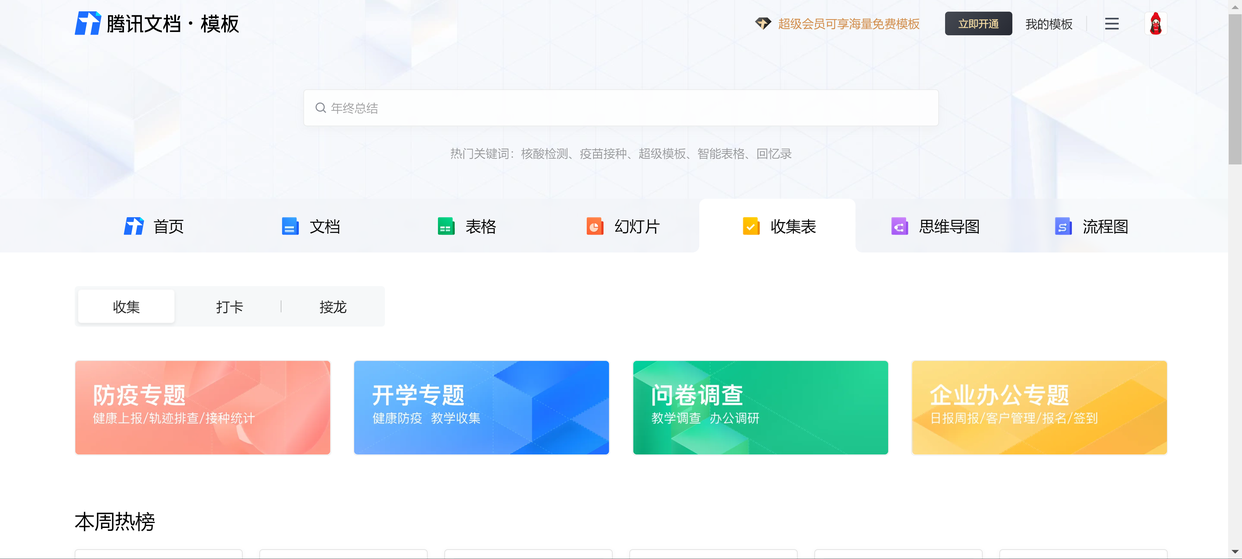The height and width of the screenshot is (559, 1242).
Task: Open the 开学专题 banner card
Action: click(x=481, y=408)
